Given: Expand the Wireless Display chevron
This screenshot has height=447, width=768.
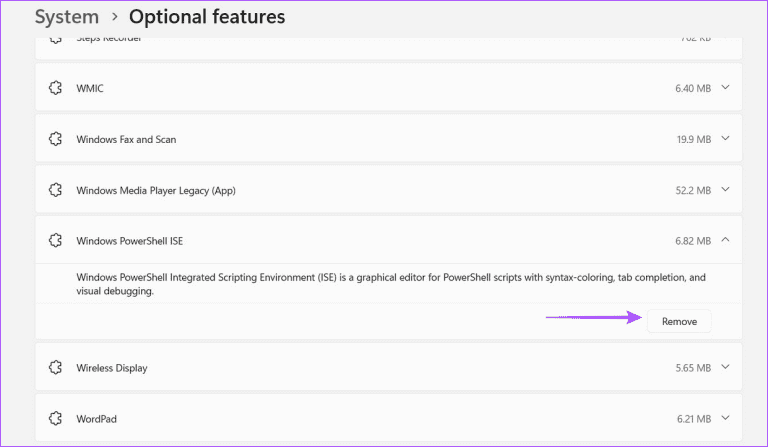Looking at the screenshot, I should (x=726, y=367).
